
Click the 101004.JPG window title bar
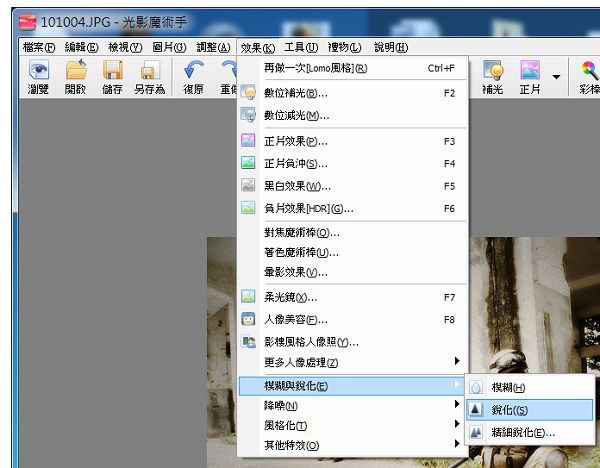click(x=306, y=22)
